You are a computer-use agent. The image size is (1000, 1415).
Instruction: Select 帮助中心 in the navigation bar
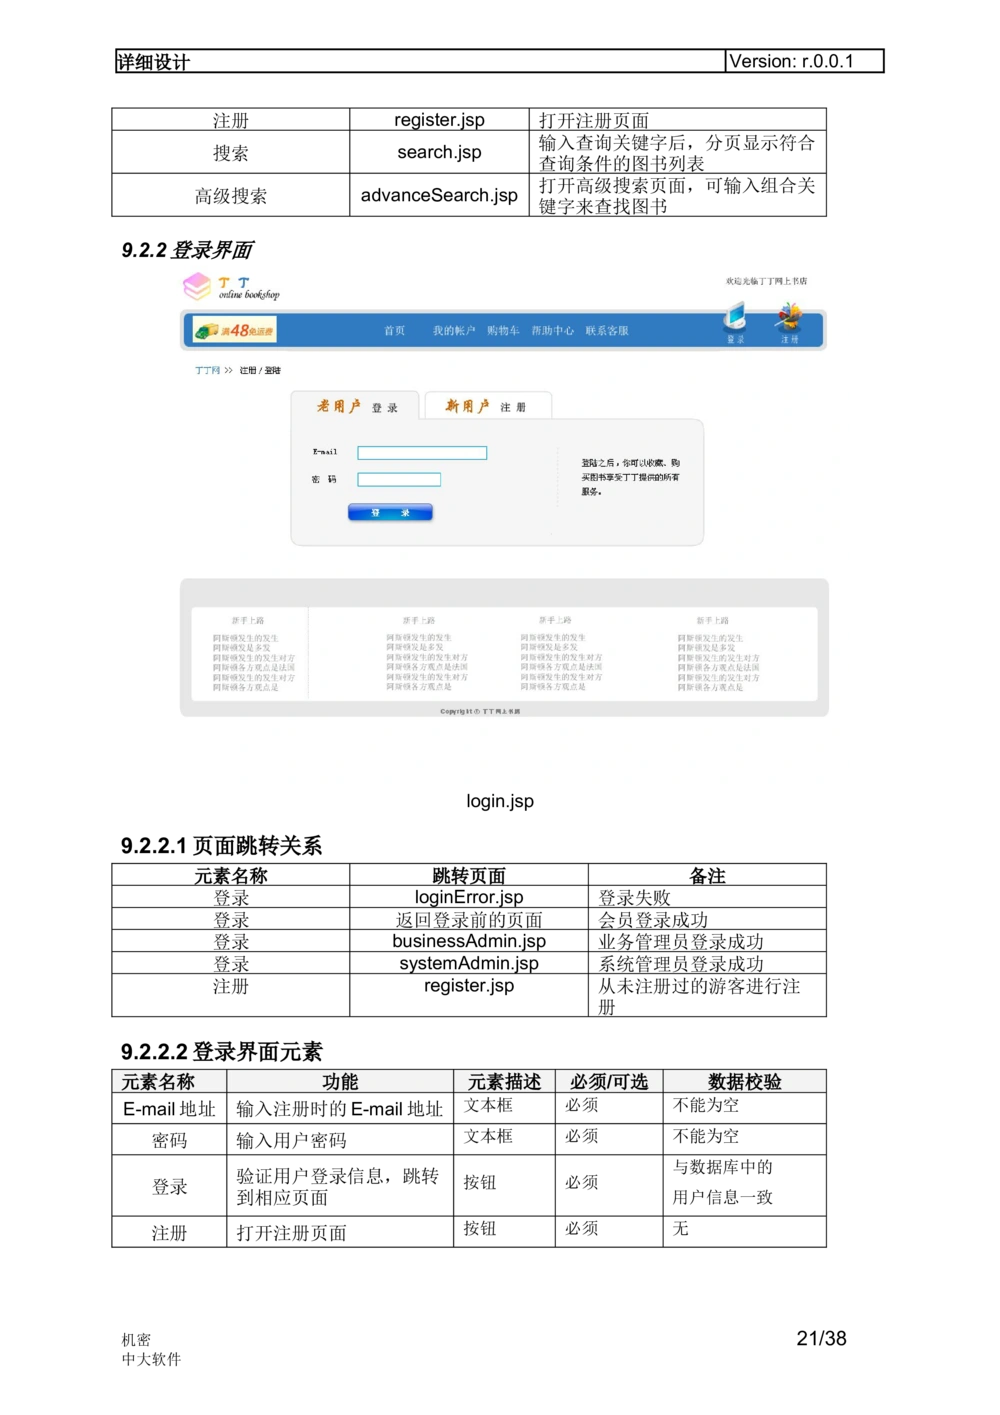(552, 331)
